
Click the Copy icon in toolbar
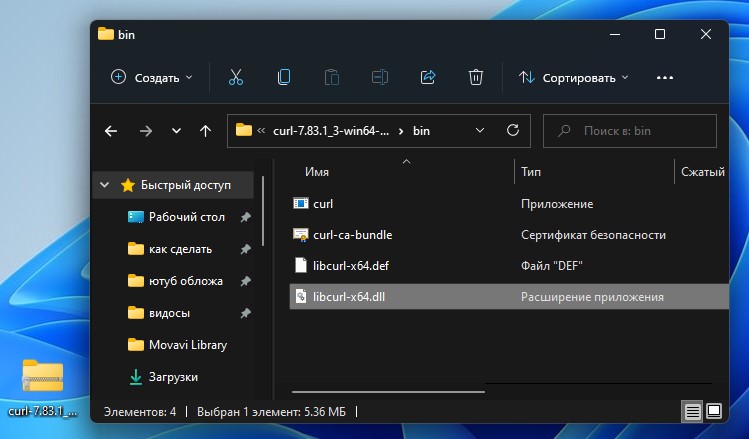(x=284, y=77)
